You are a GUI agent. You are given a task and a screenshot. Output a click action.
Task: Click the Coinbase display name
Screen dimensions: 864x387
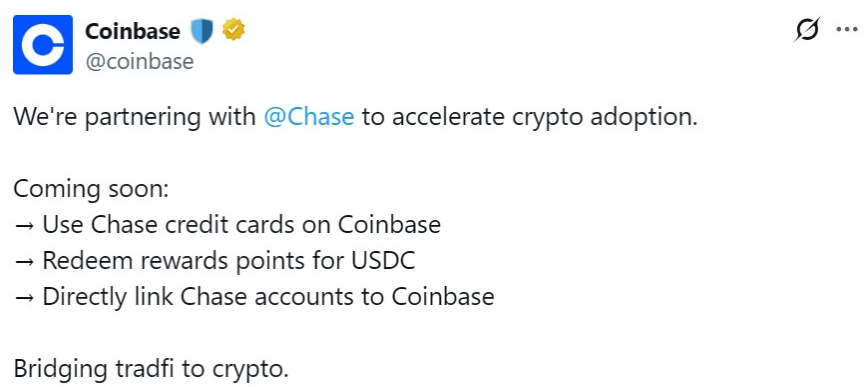[x=132, y=31]
